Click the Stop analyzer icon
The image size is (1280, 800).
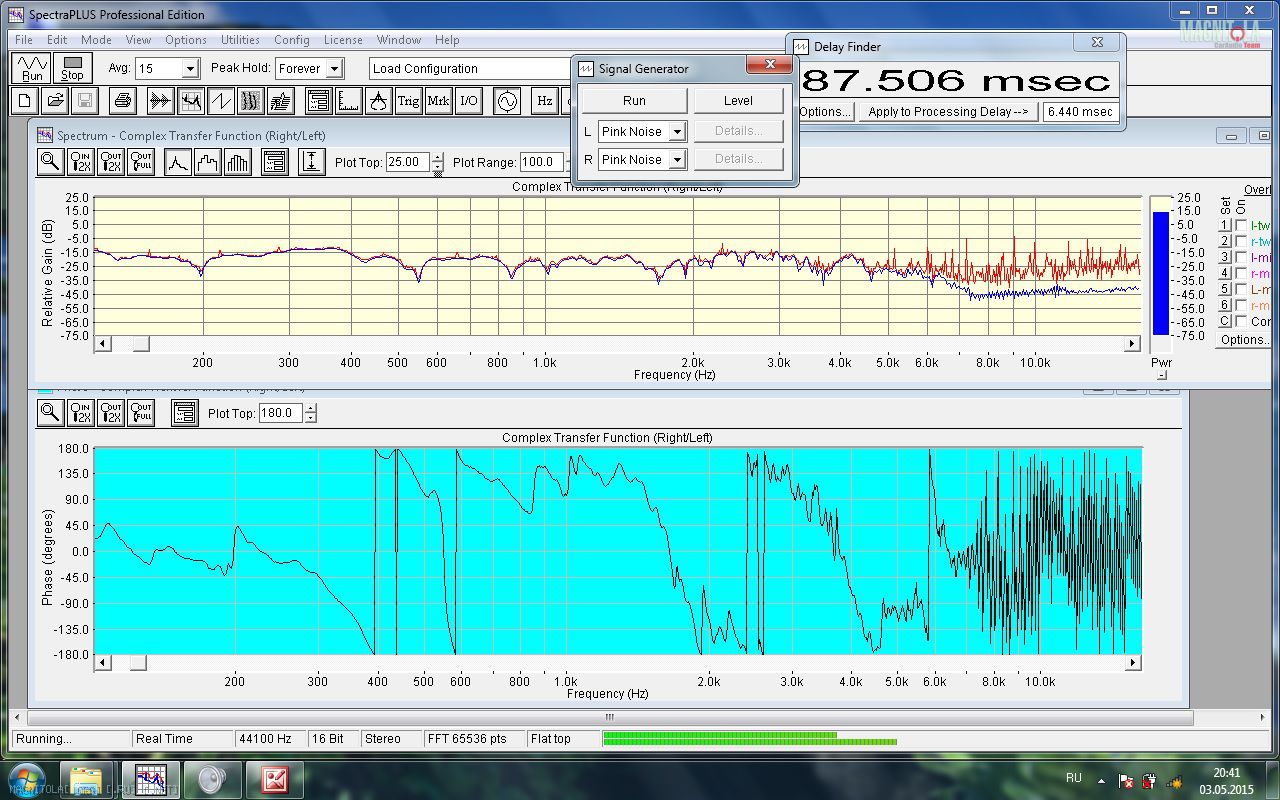click(x=72, y=68)
